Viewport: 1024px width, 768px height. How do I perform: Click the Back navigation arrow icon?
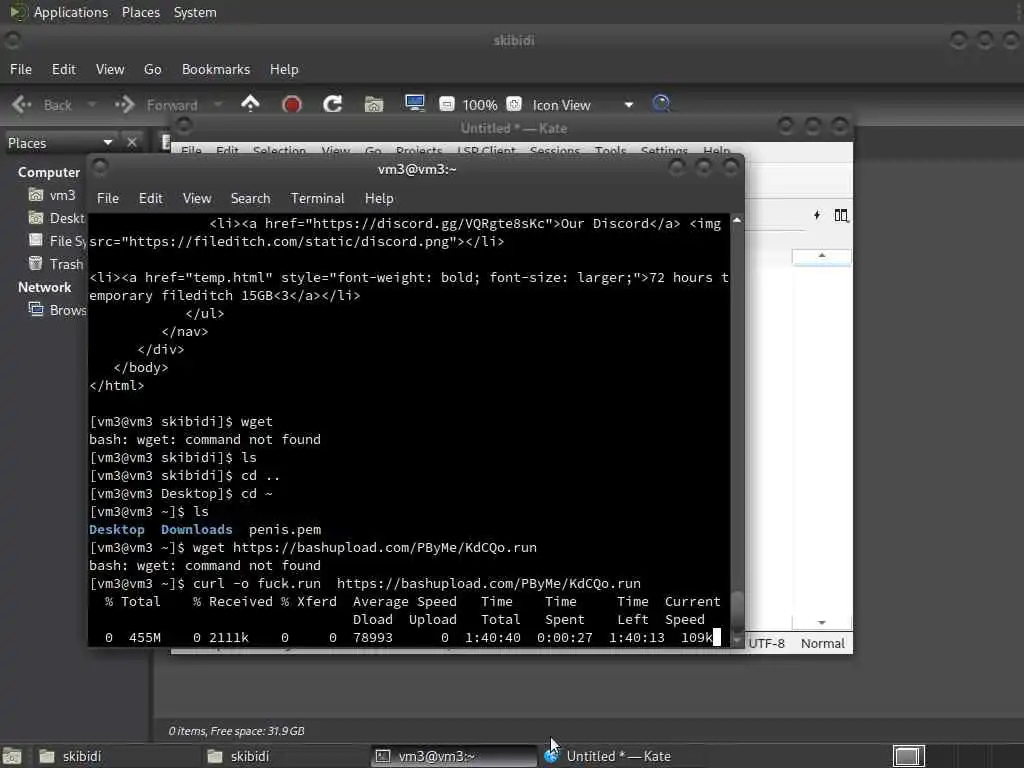pos(22,104)
